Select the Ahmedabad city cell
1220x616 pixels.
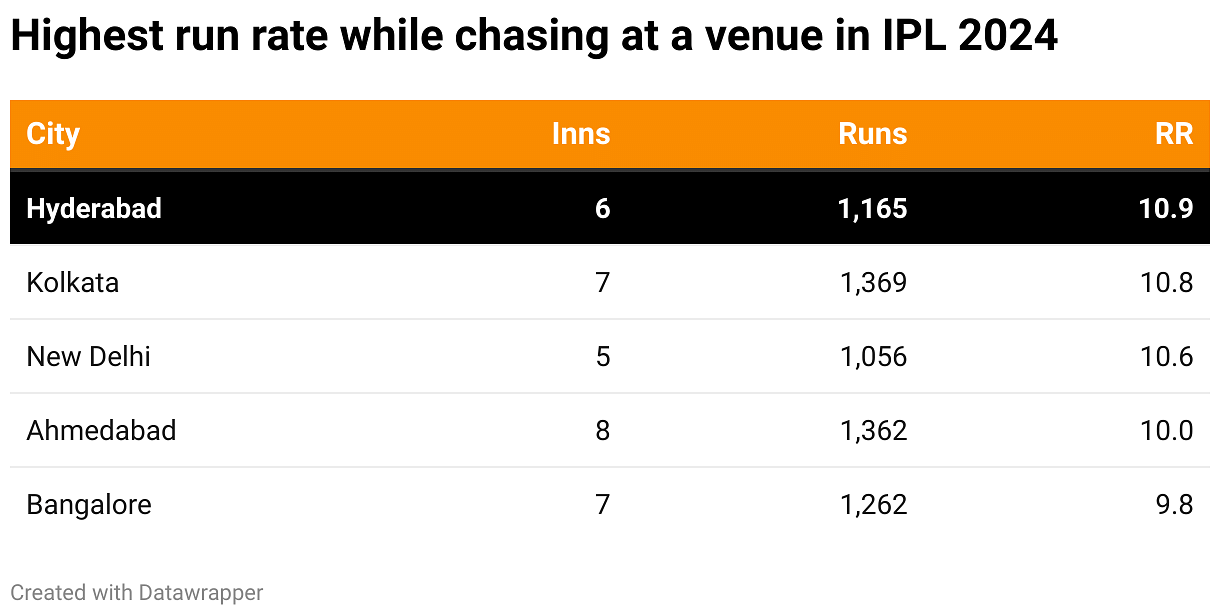[x=101, y=430]
